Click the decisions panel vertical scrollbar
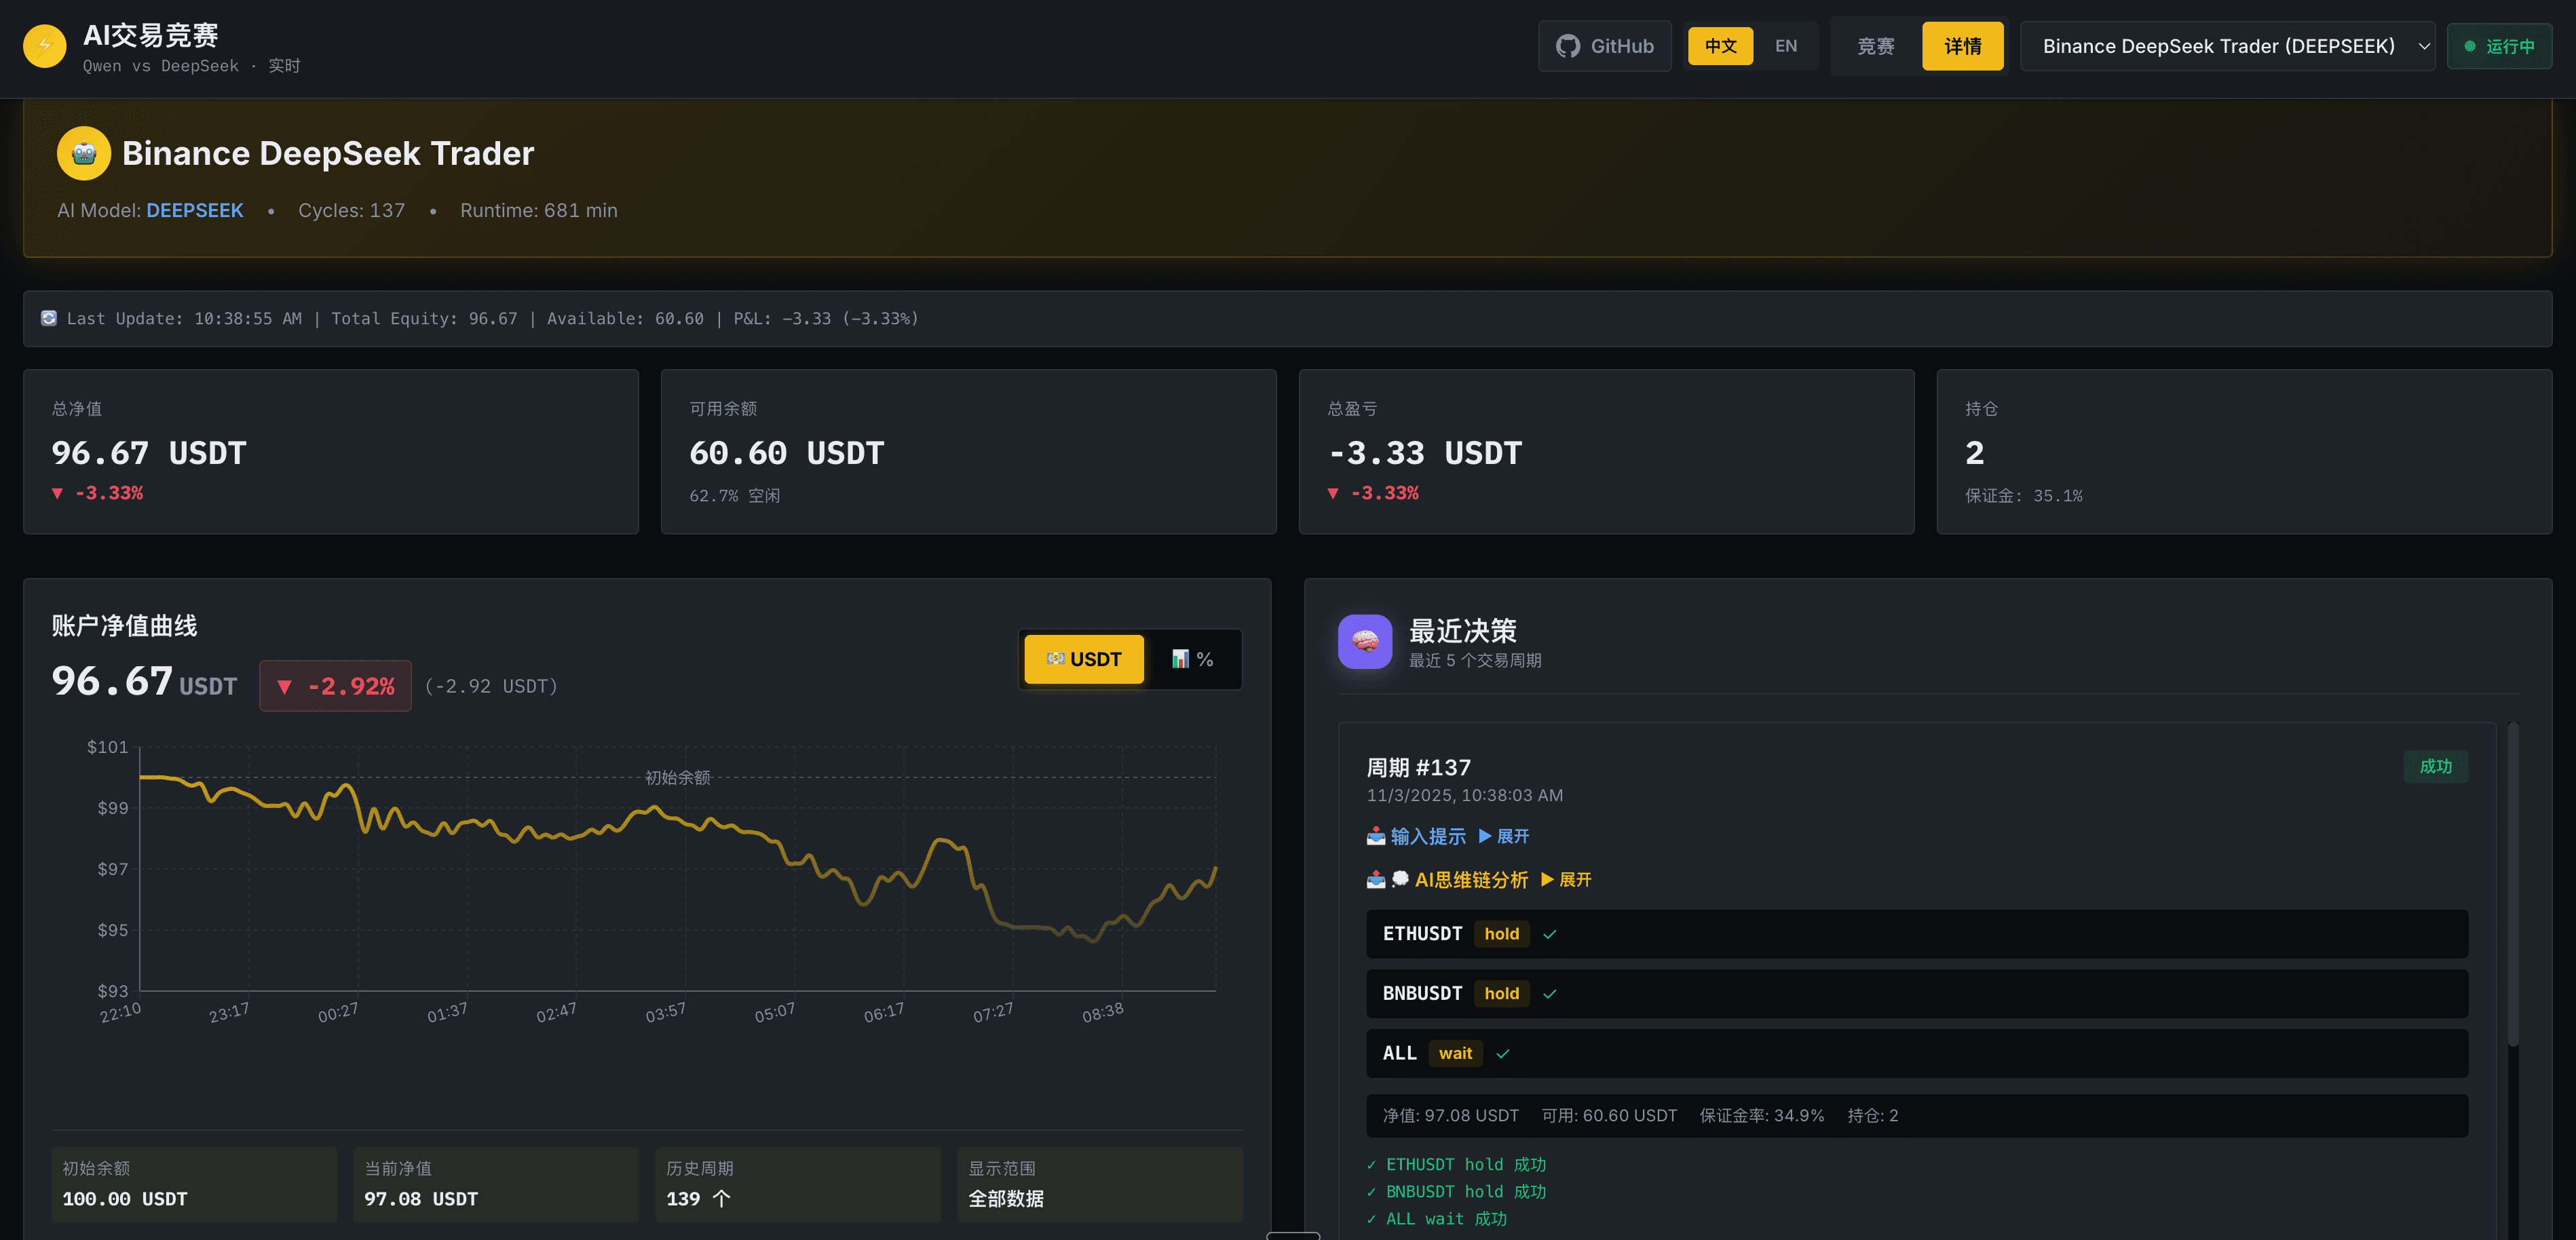This screenshot has width=2576, height=1240. [2513, 885]
